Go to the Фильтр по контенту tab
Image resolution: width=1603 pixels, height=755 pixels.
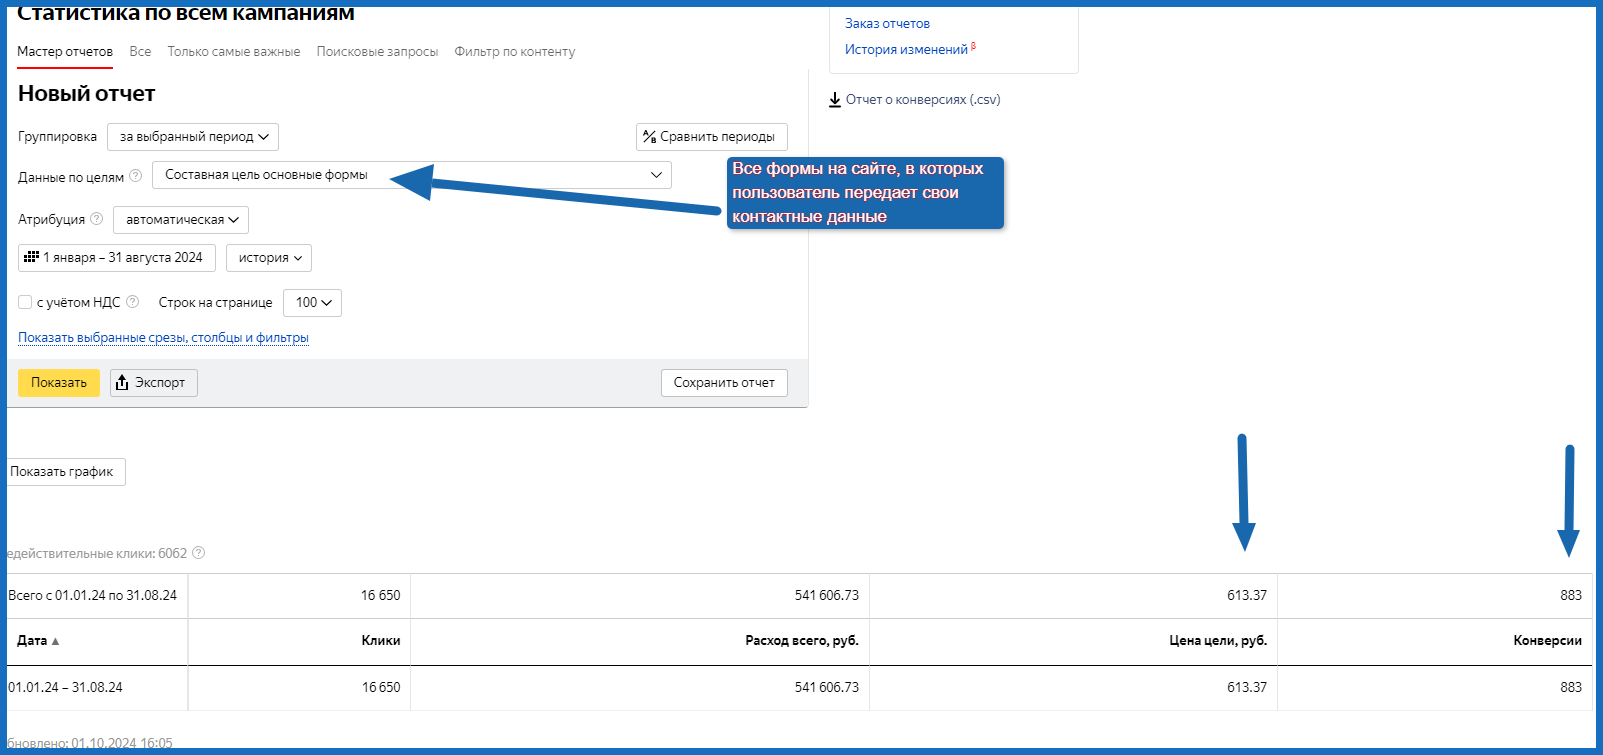click(515, 52)
